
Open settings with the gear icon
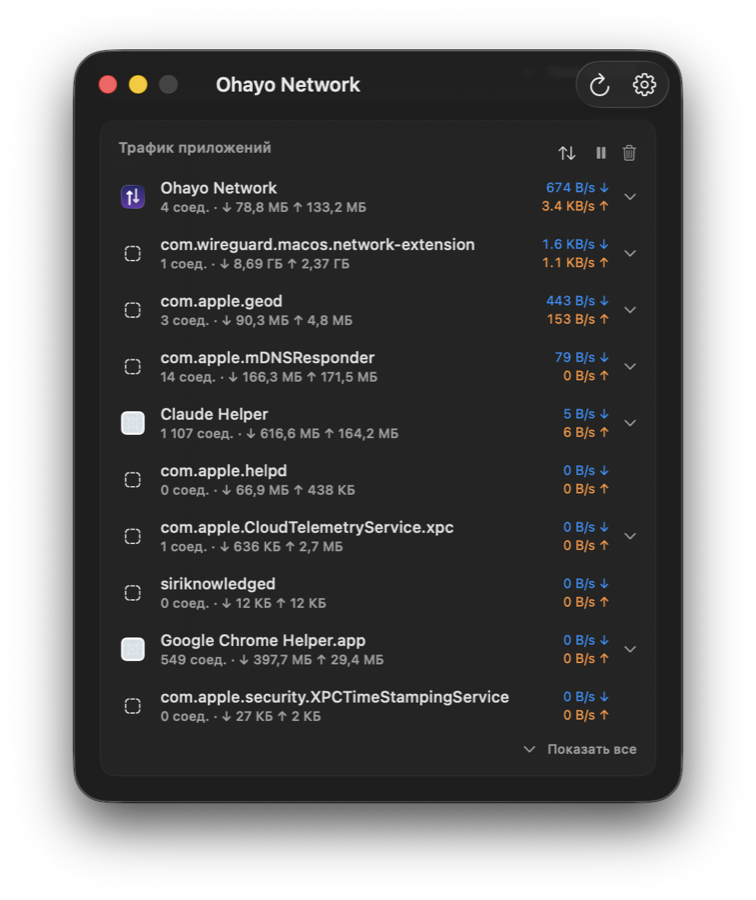point(644,85)
